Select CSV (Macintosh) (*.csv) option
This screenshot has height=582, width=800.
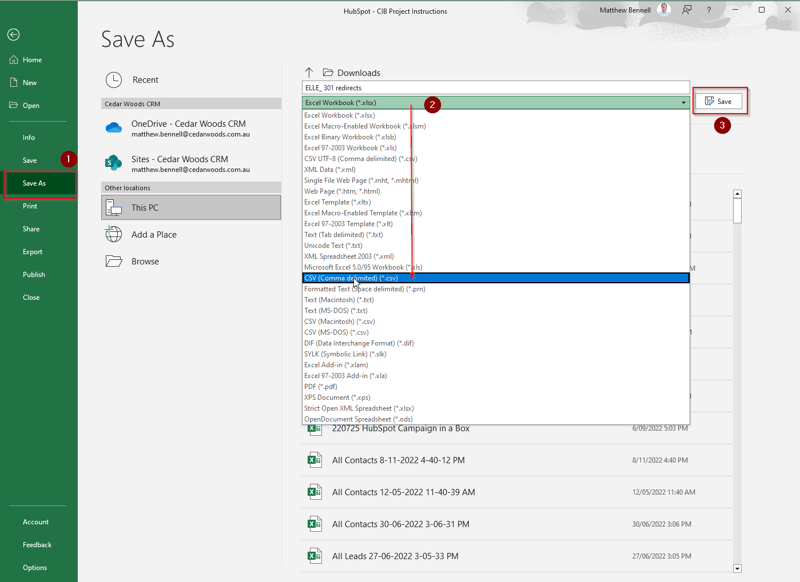pyautogui.click(x=495, y=321)
